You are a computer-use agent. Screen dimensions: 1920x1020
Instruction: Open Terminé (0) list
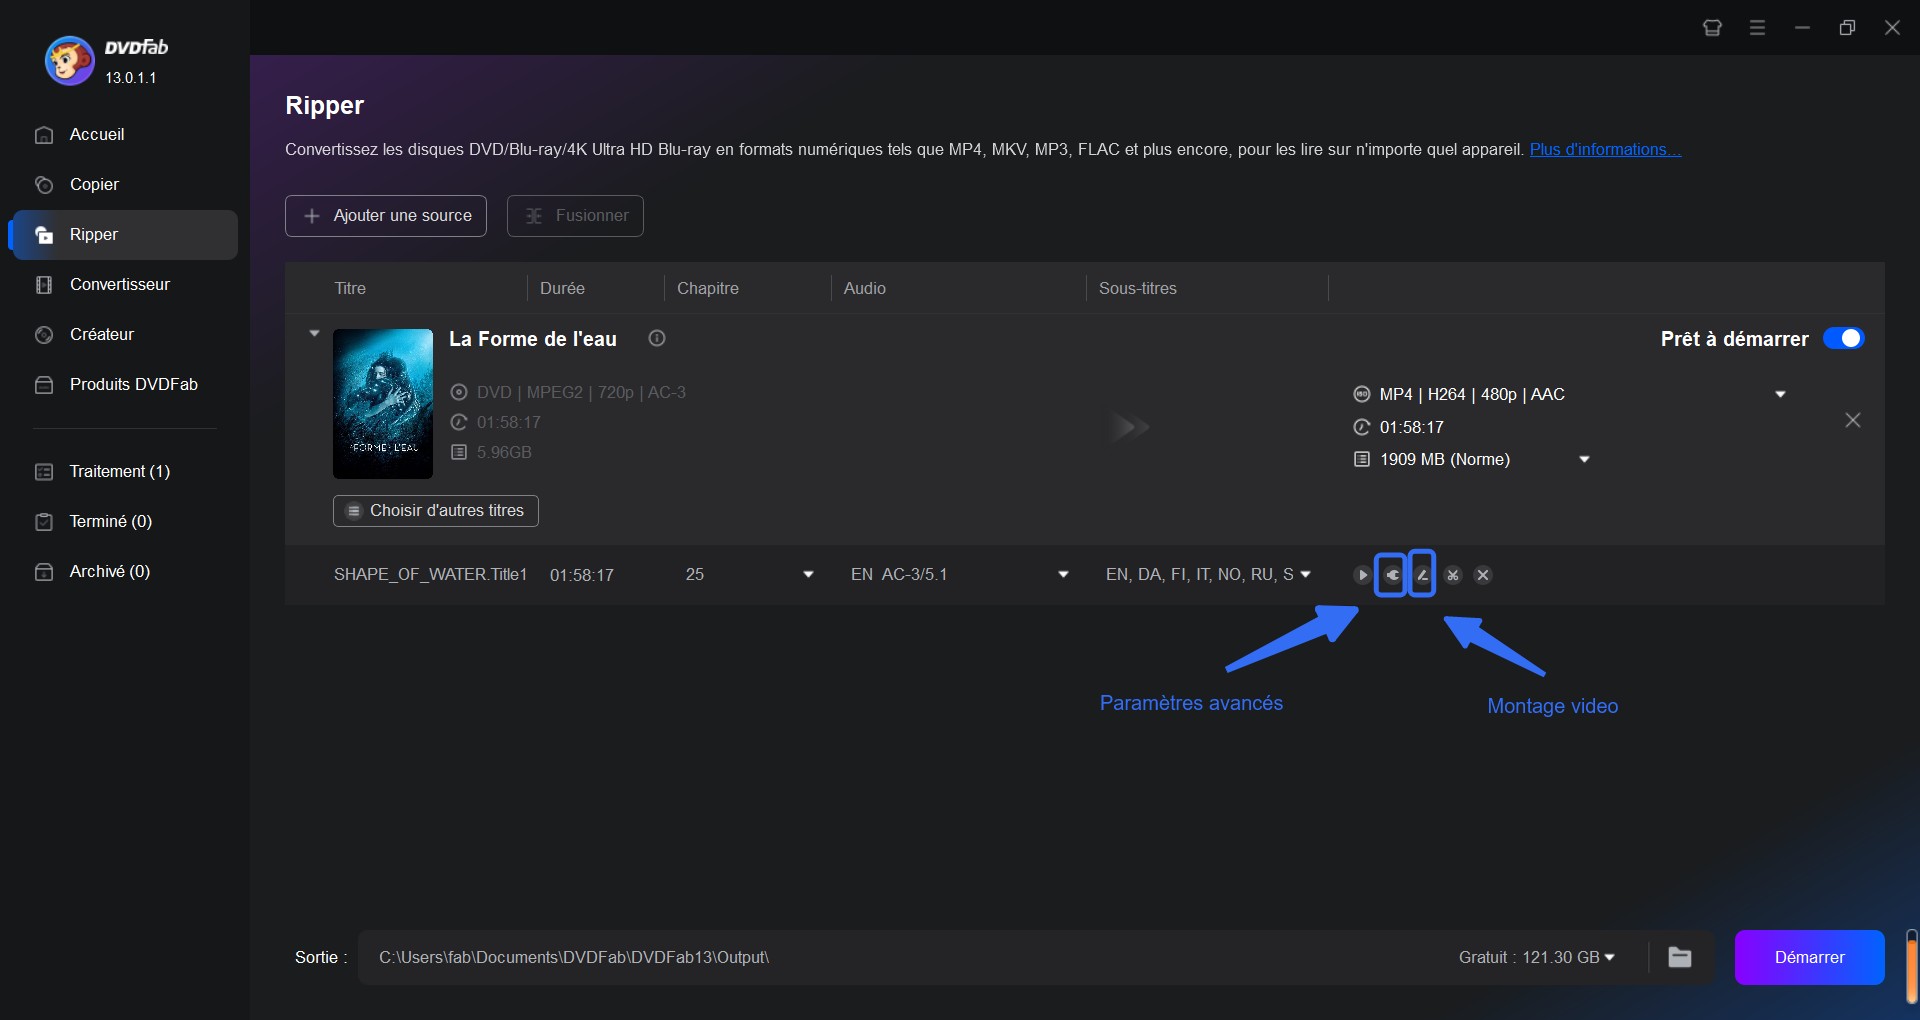coord(123,521)
